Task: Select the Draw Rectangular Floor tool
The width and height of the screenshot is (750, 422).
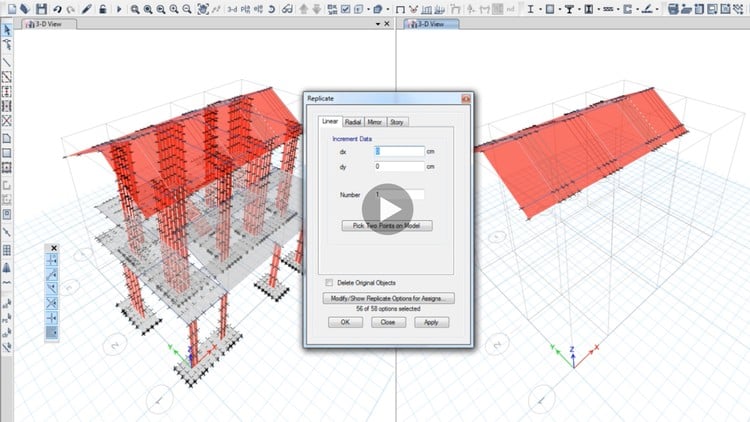Action: pos(7,153)
